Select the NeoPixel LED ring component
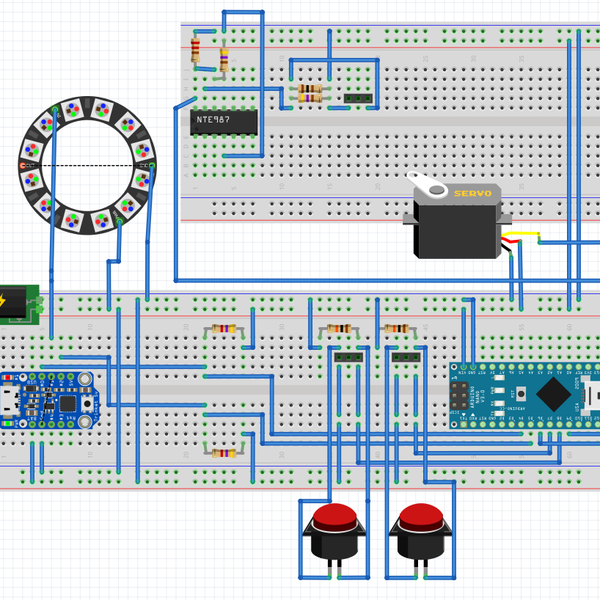Viewport: 600px width, 600px height. tap(87, 165)
